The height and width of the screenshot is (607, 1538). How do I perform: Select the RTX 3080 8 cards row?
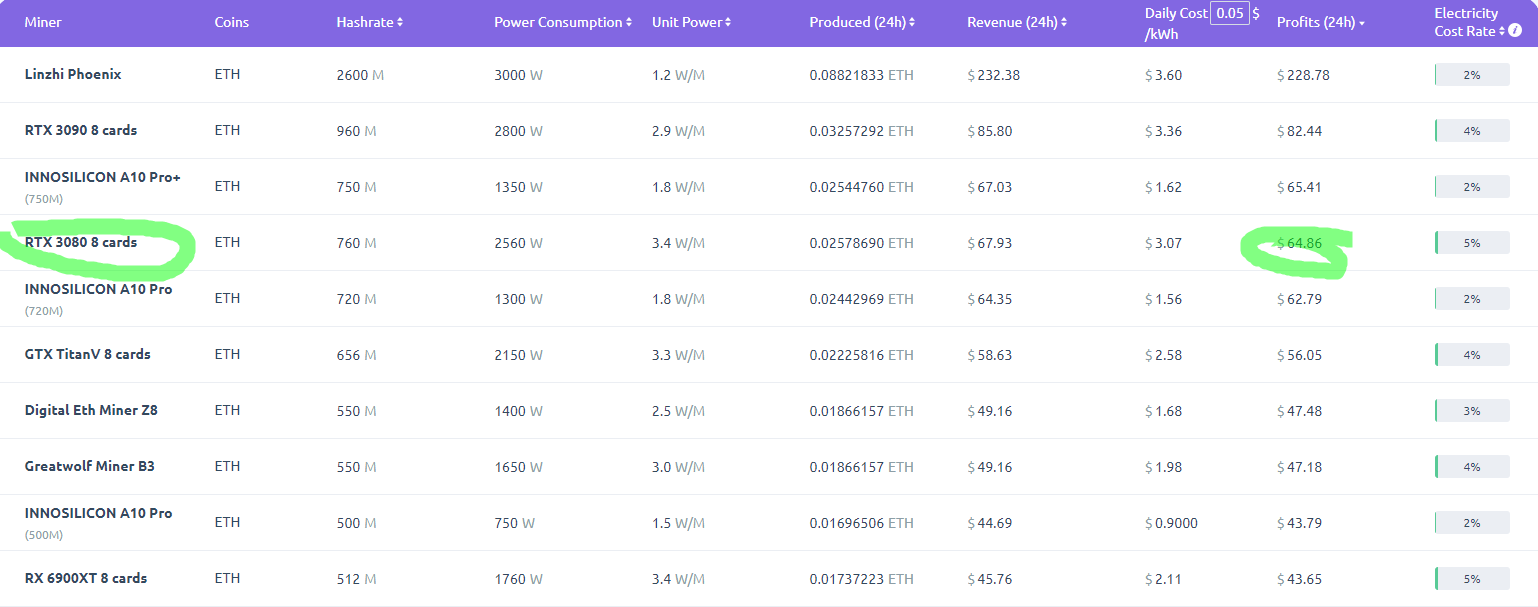[81, 242]
